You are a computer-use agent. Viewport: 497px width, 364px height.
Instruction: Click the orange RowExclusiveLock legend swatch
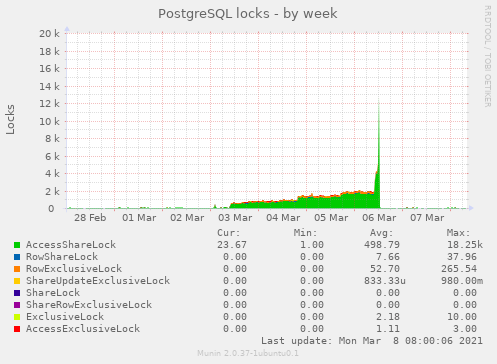click(x=17, y=269)
